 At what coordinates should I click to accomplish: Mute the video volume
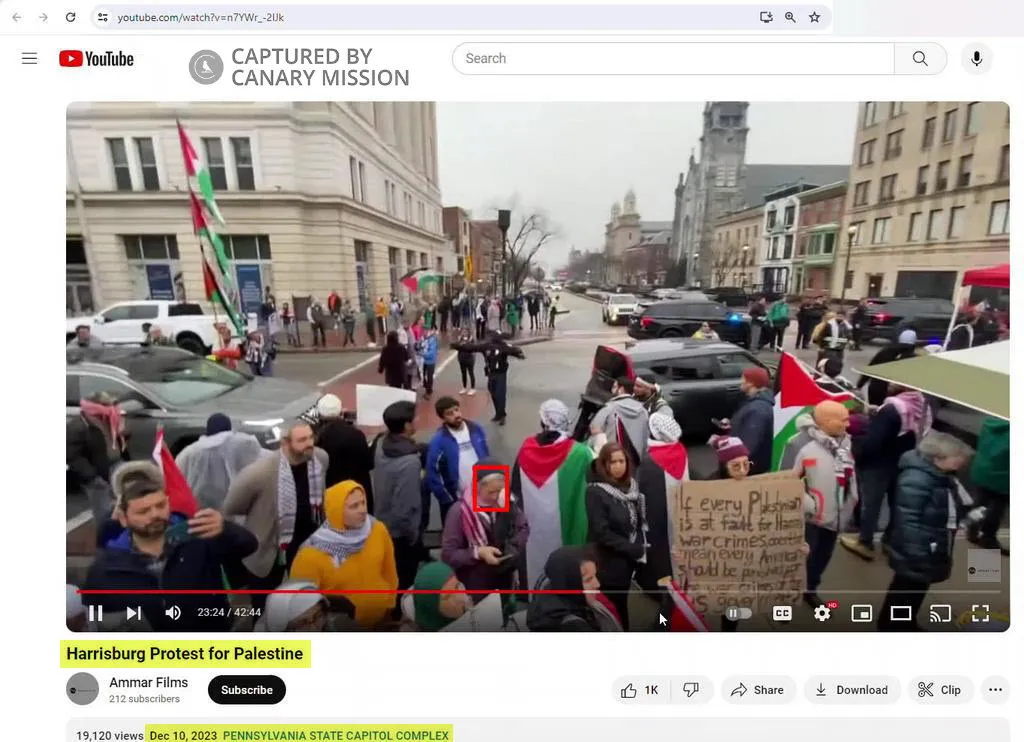coord(172,613)
